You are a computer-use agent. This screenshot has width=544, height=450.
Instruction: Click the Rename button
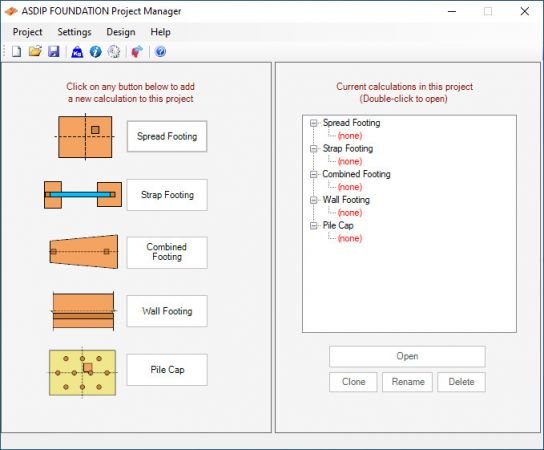pyautogui.click(x=408, y=382)
